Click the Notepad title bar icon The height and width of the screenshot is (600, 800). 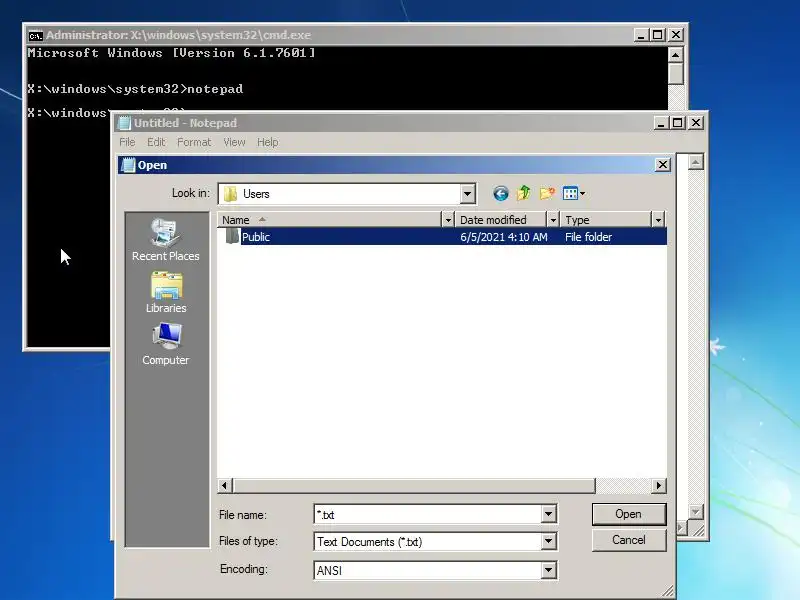124,123
